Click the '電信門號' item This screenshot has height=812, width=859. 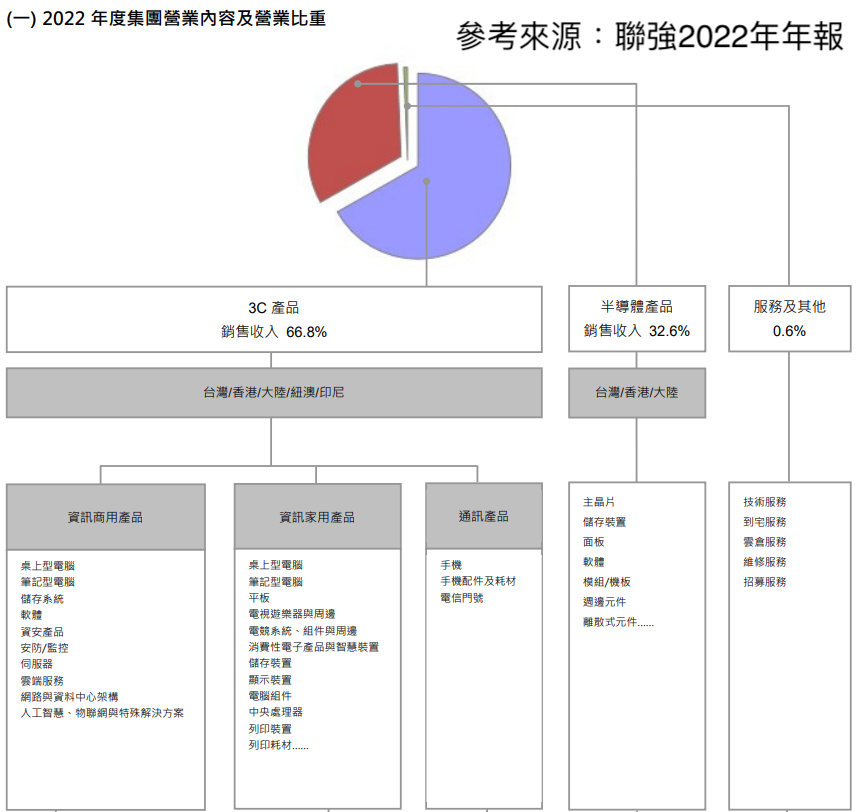pos(462,598)
